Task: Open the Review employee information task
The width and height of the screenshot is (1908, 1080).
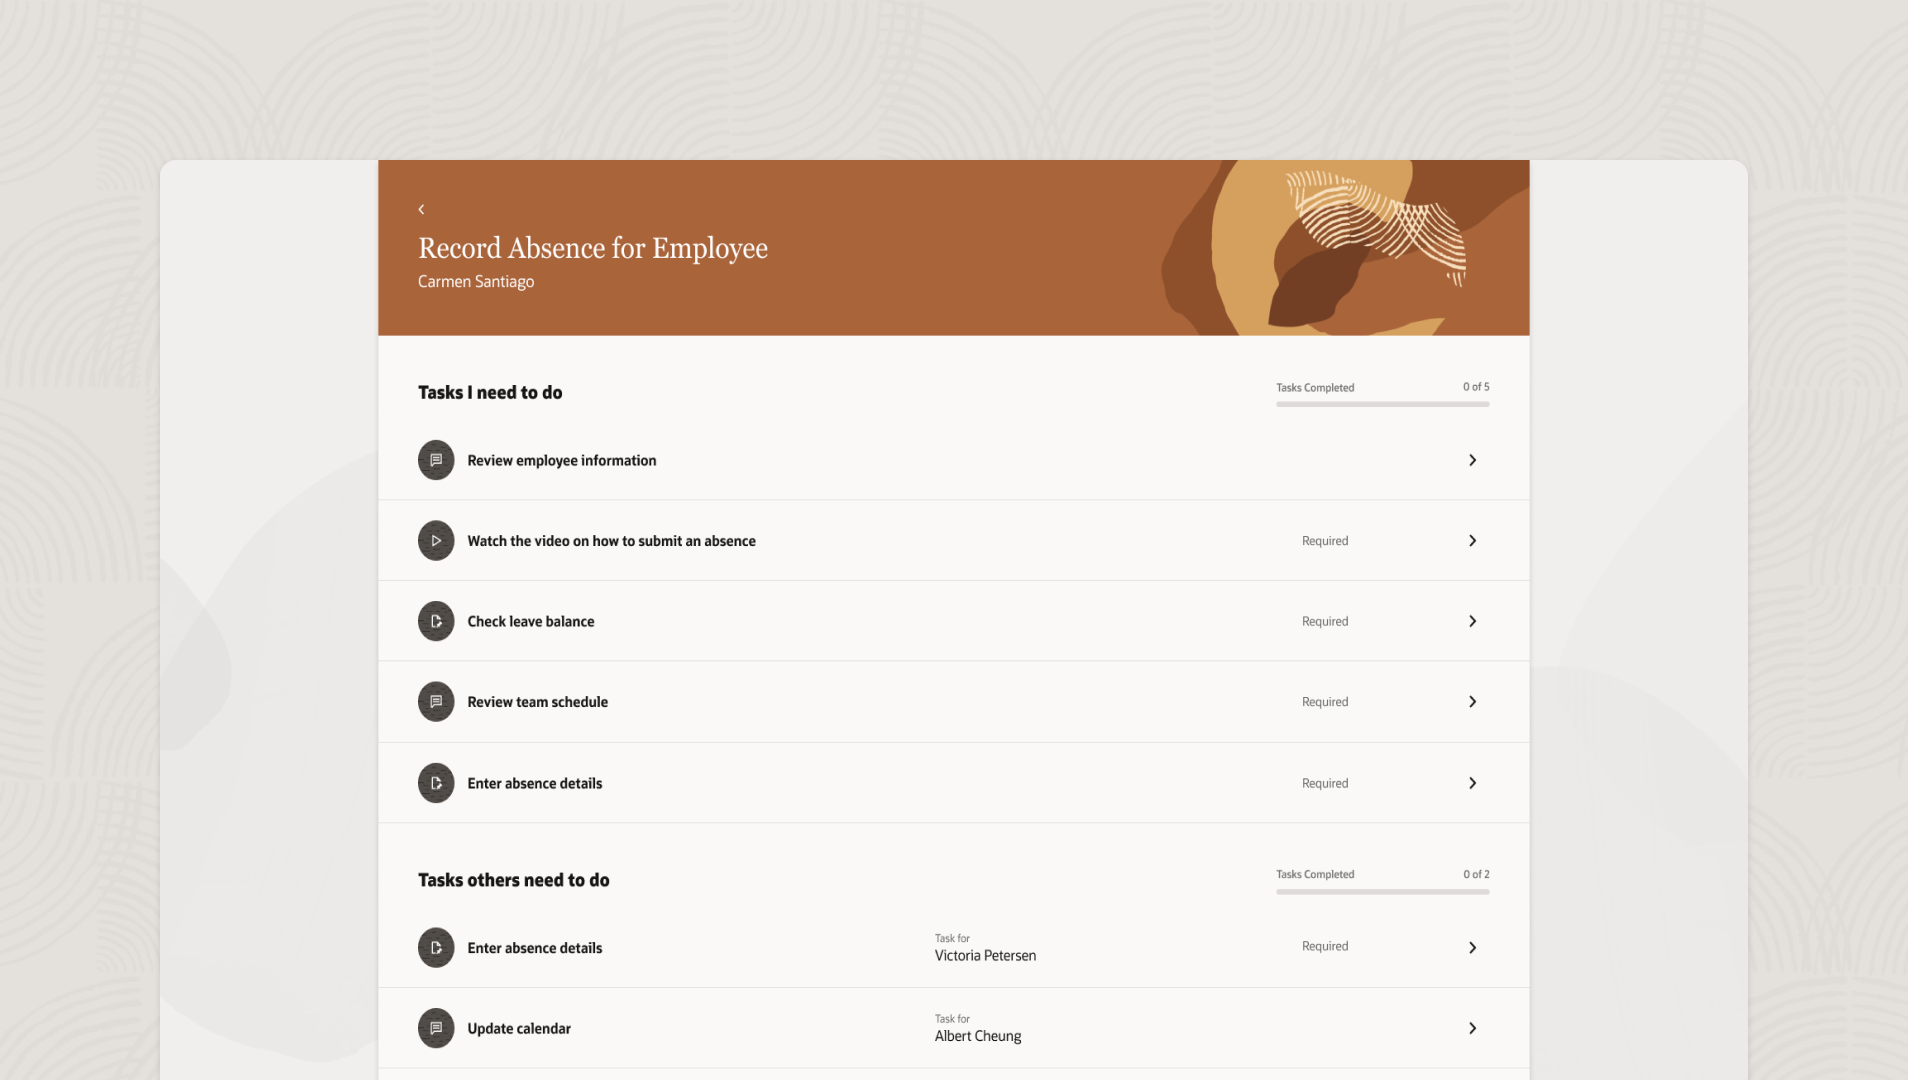Action: pyautogui.click(x=562, y=460)
